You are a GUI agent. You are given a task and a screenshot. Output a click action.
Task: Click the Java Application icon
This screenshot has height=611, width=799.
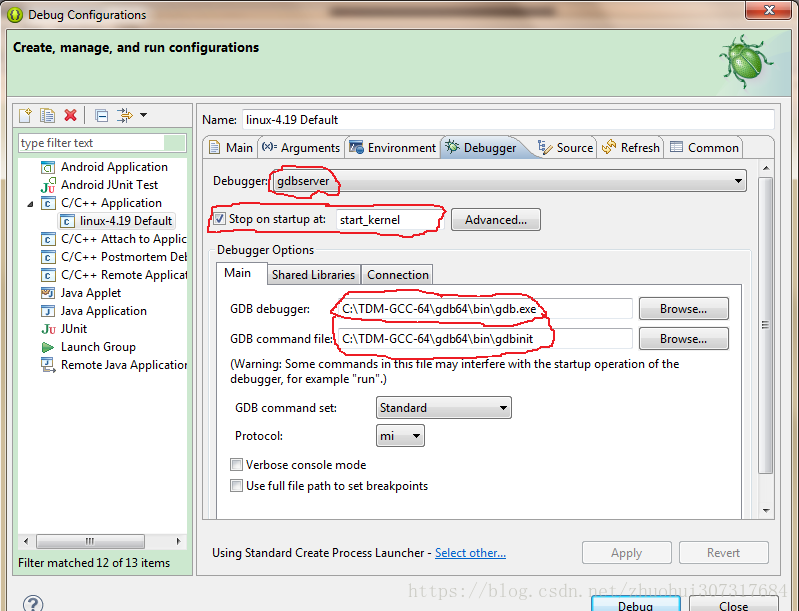(x=47, y=311)
